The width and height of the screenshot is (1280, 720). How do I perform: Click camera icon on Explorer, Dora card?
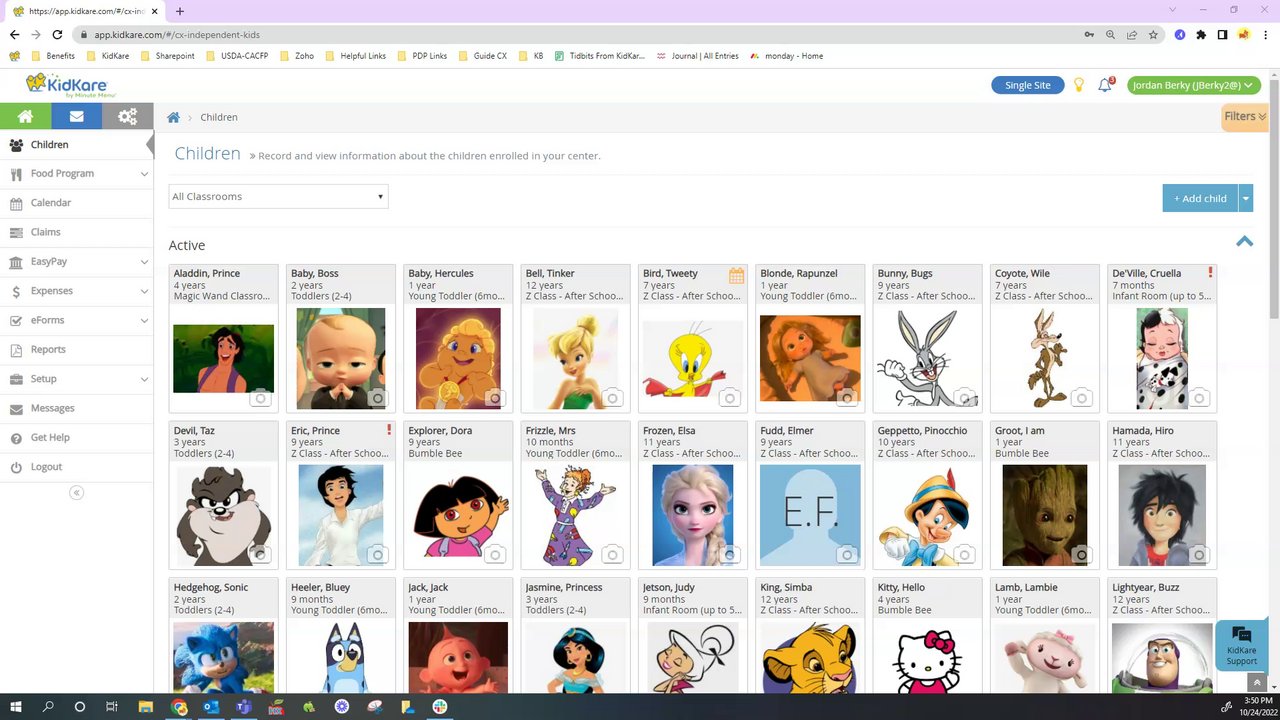[494, 555]
